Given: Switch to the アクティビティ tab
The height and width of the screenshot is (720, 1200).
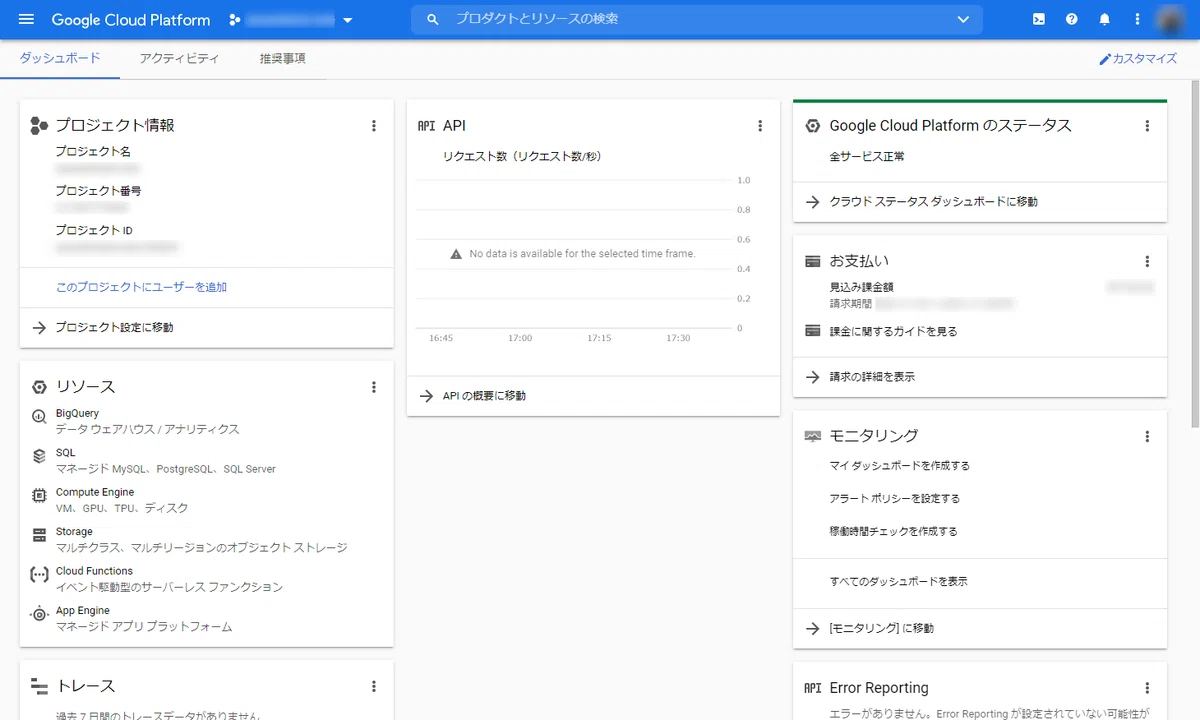Looking at the screenshot, I should click(180, 59).
